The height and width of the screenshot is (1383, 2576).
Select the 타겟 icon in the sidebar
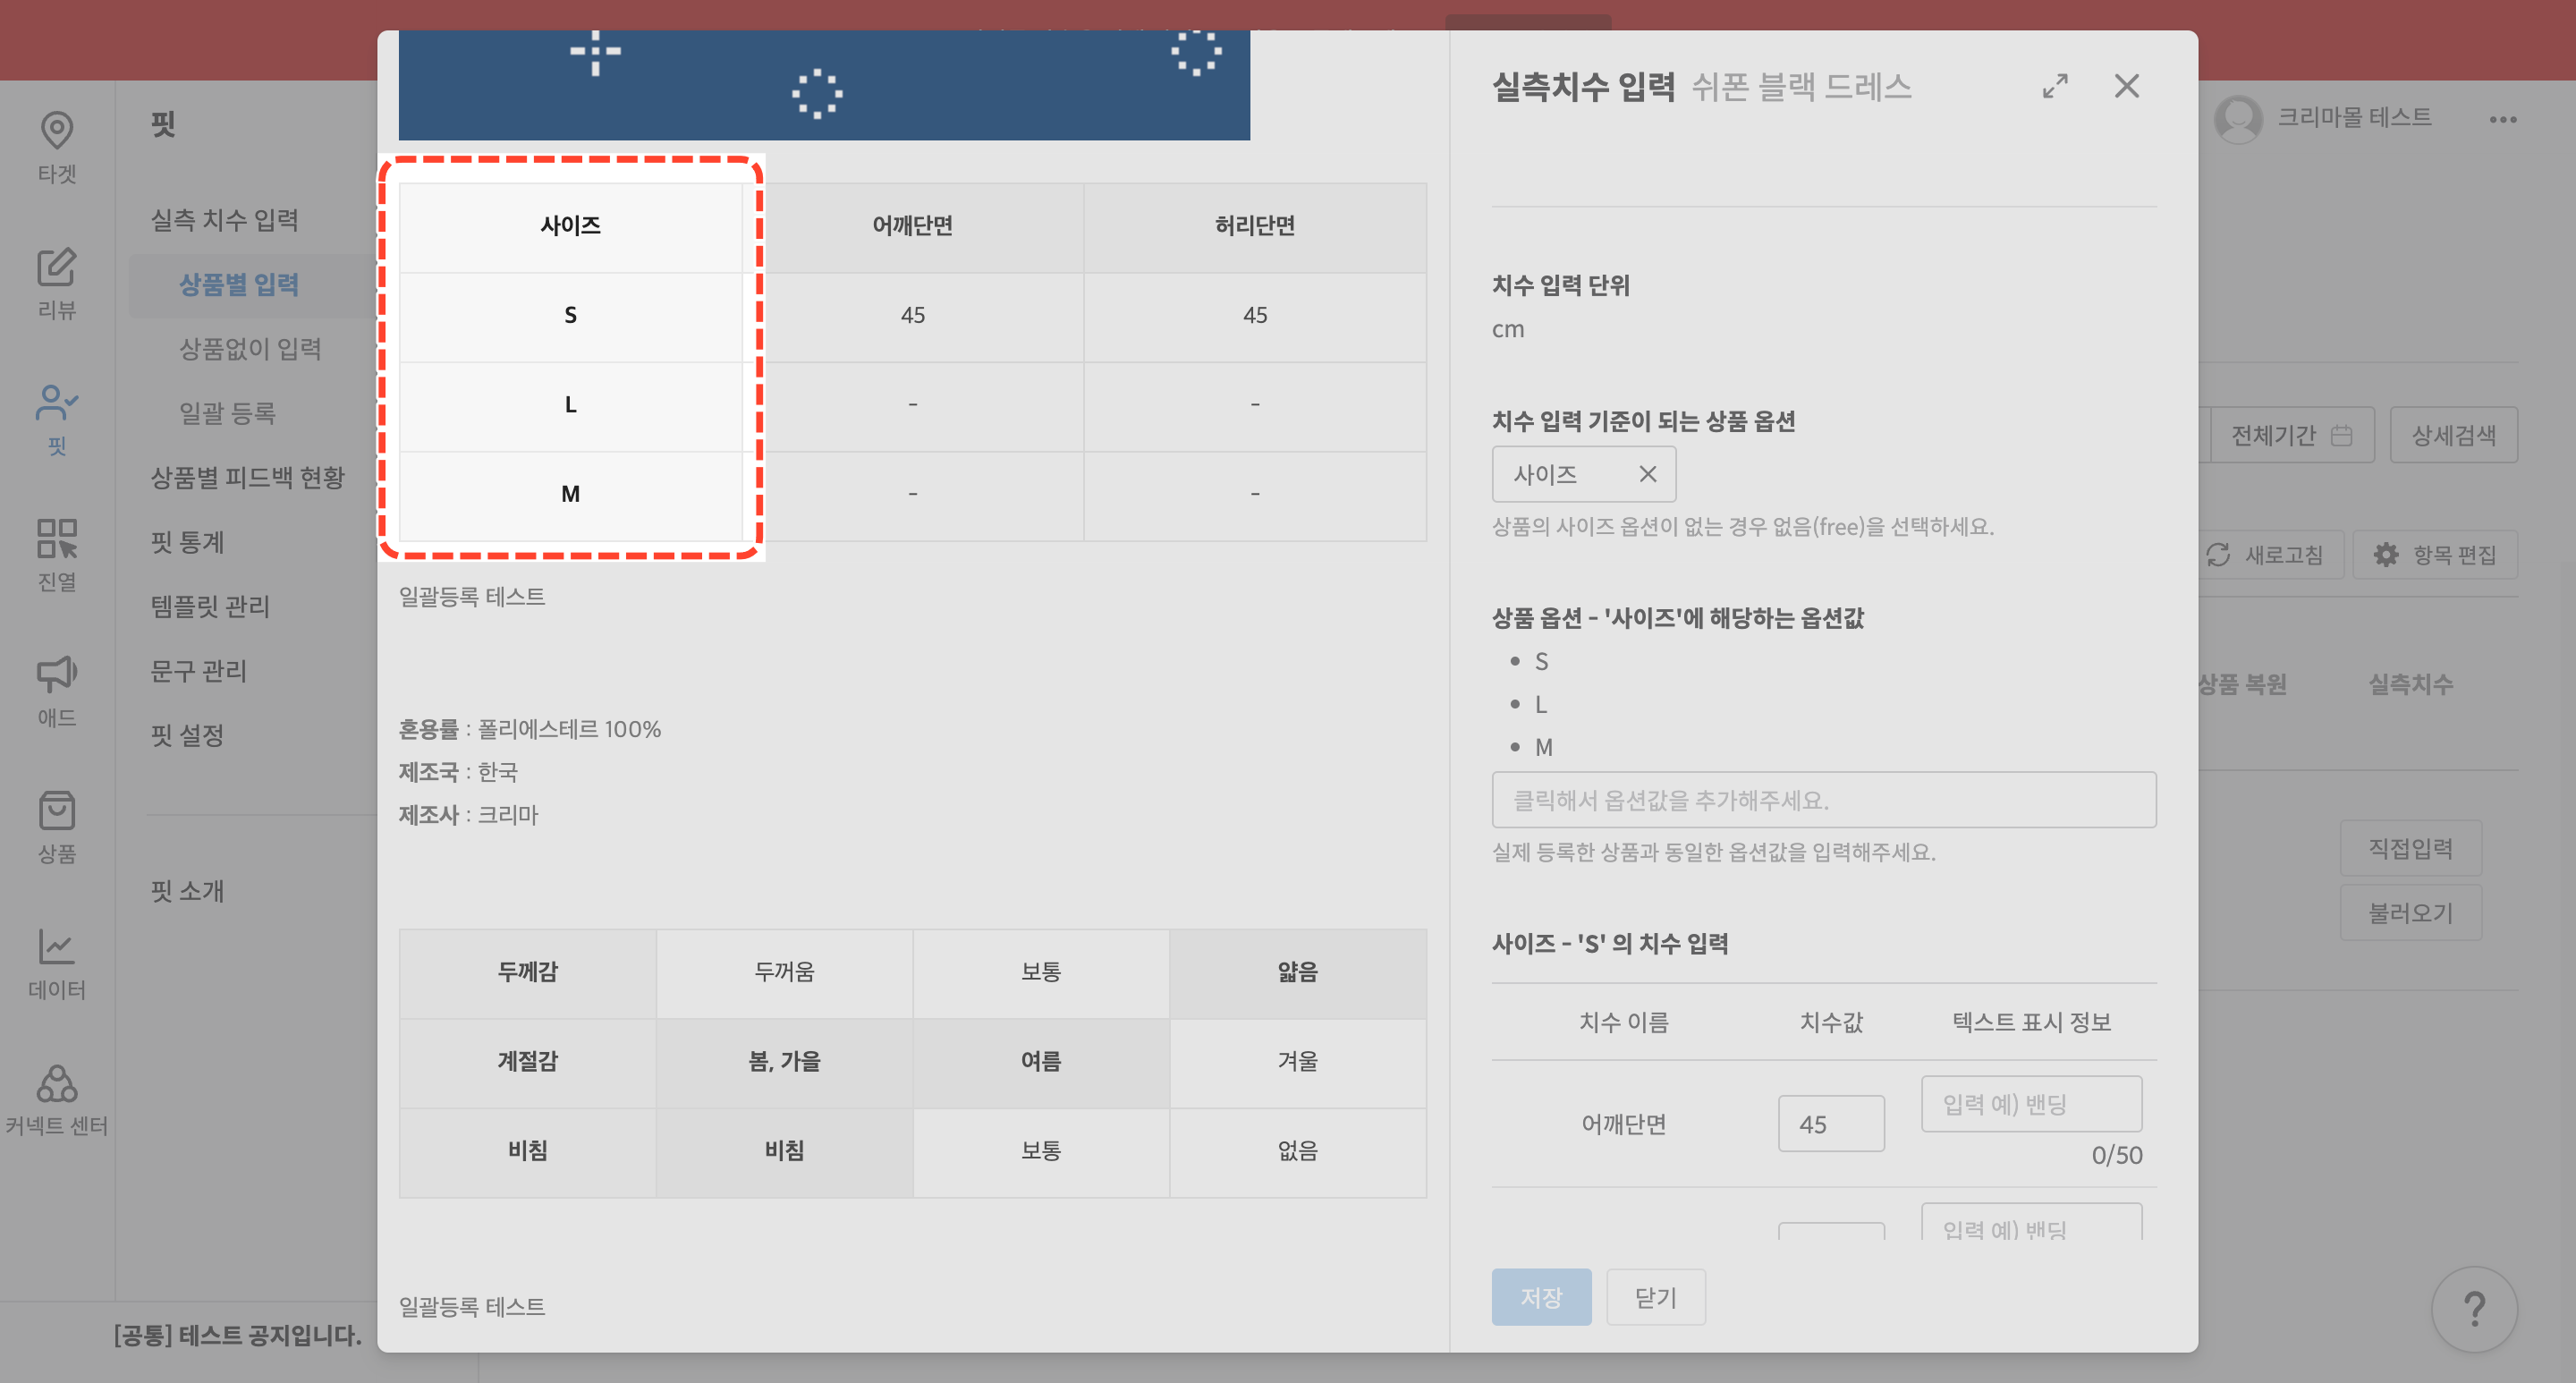pos(56,145)
